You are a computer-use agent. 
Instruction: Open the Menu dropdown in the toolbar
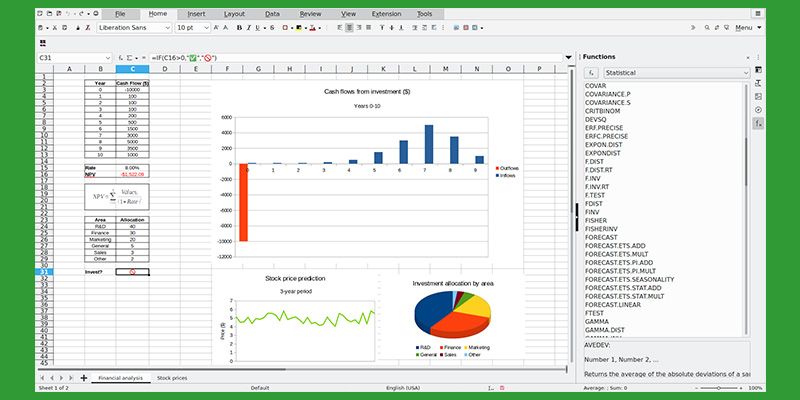[x=748, y=28]
